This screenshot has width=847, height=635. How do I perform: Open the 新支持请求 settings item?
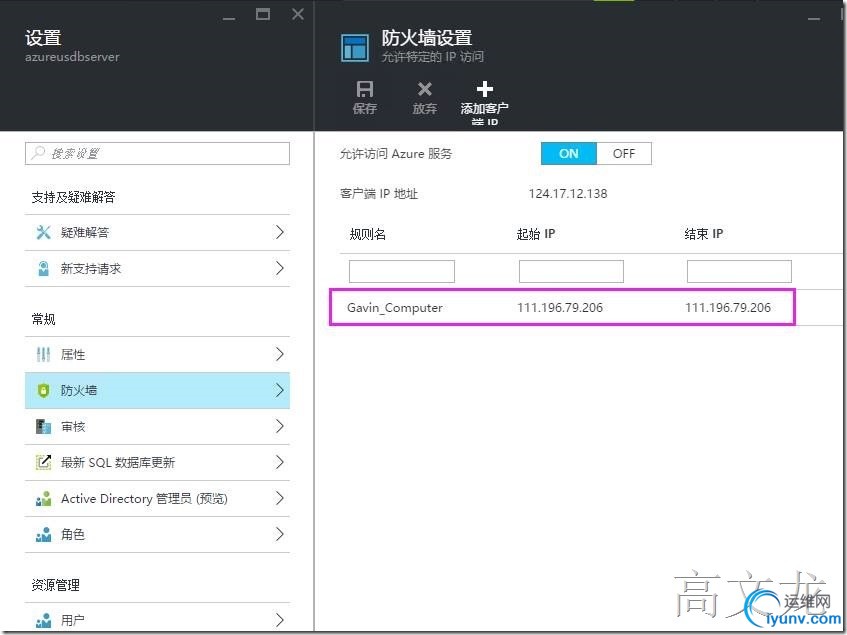[157, 268]
